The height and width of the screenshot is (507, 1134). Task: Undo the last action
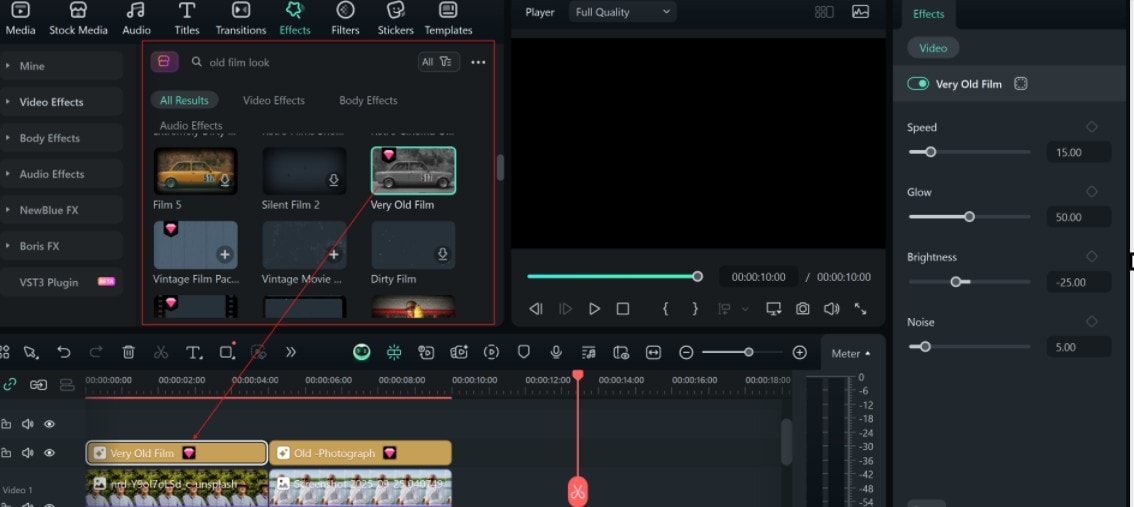coord(64,352)
